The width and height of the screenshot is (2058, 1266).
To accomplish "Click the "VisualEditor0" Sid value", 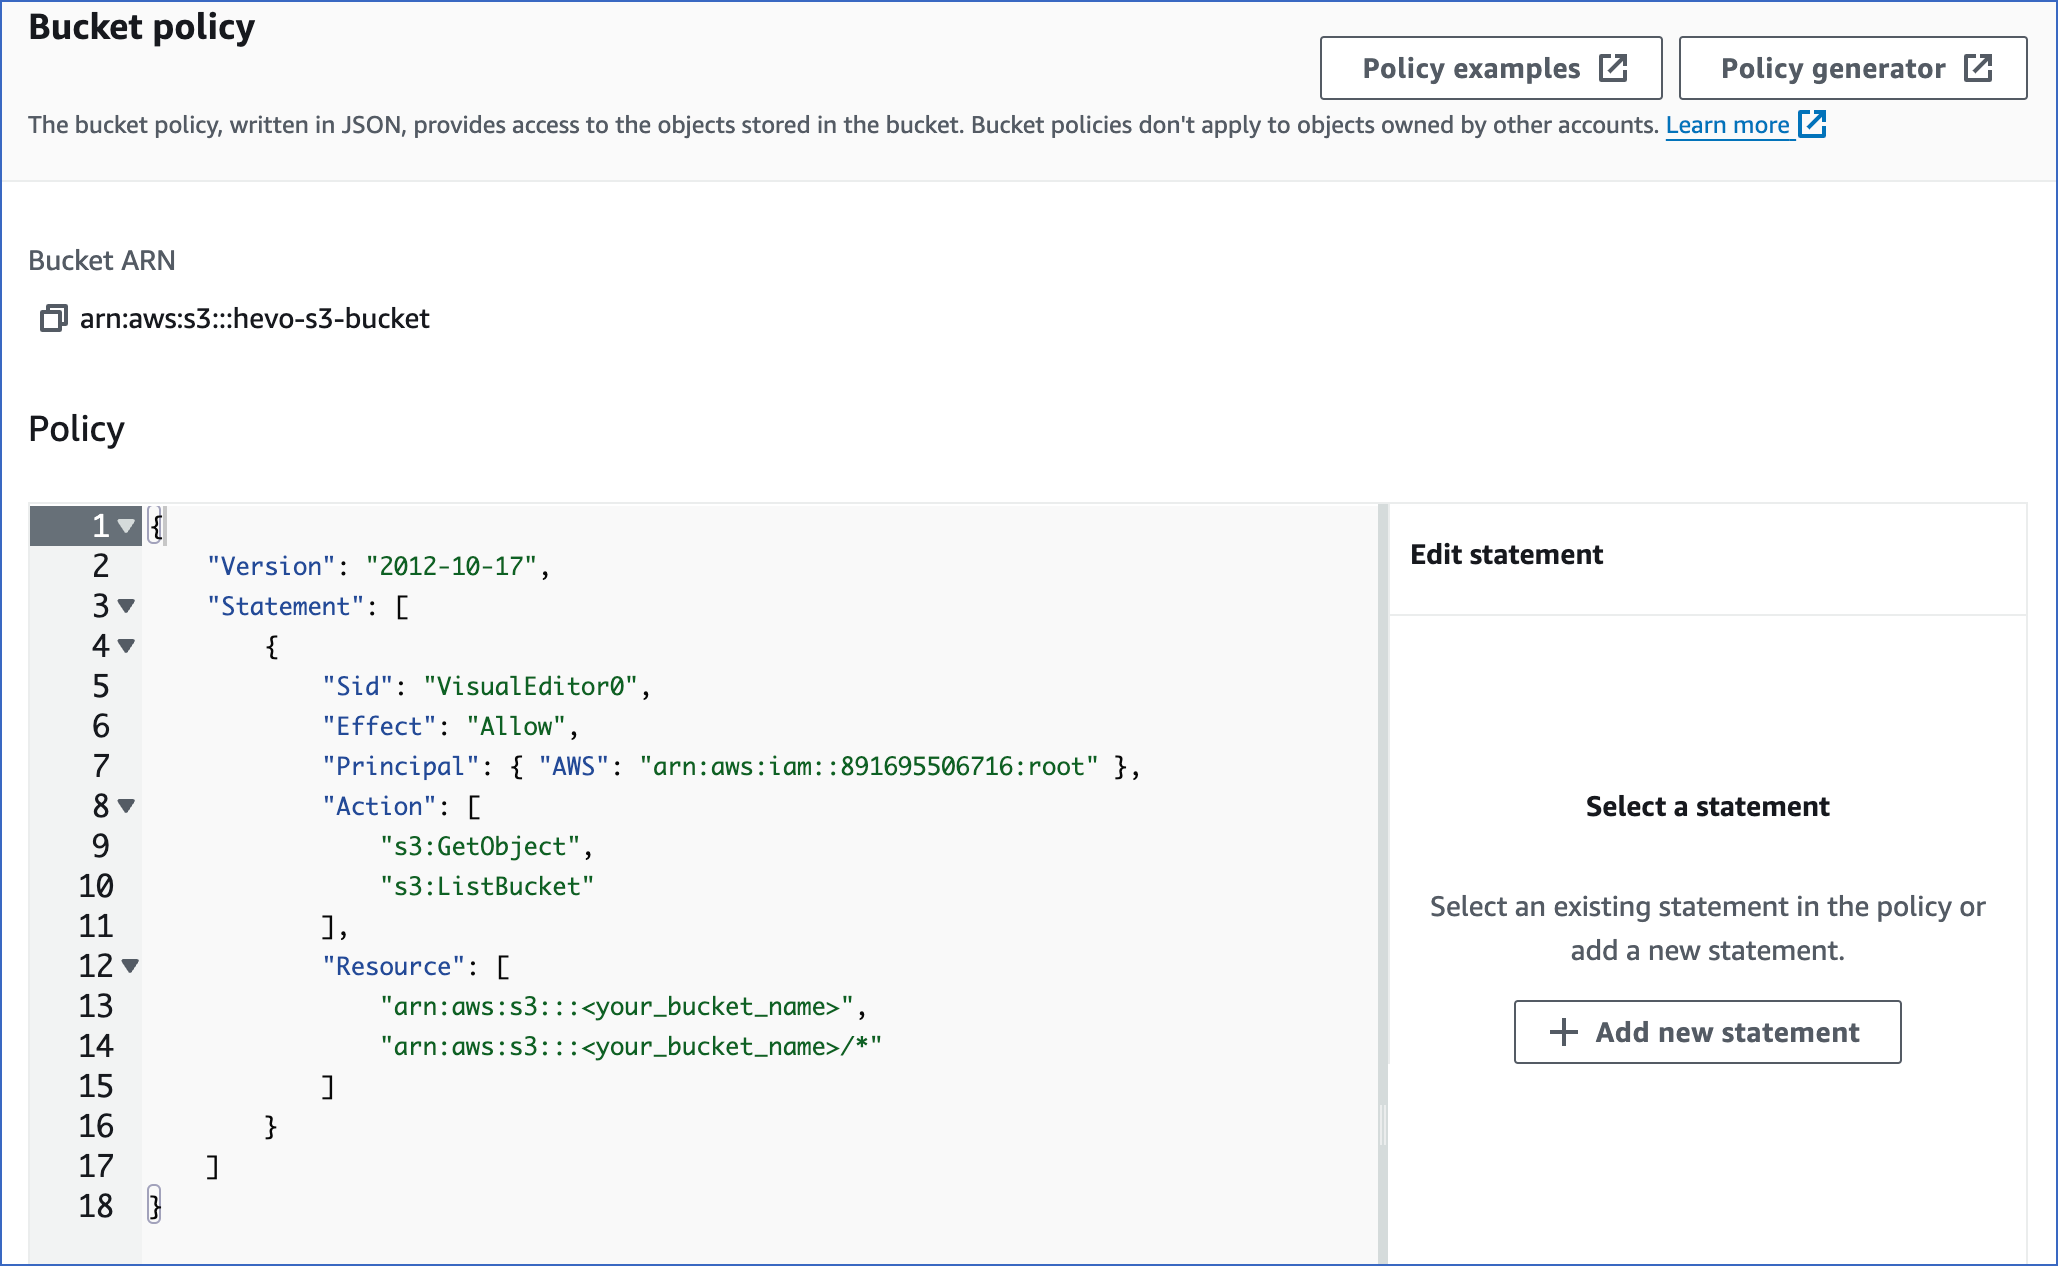I will coord(530,686).
